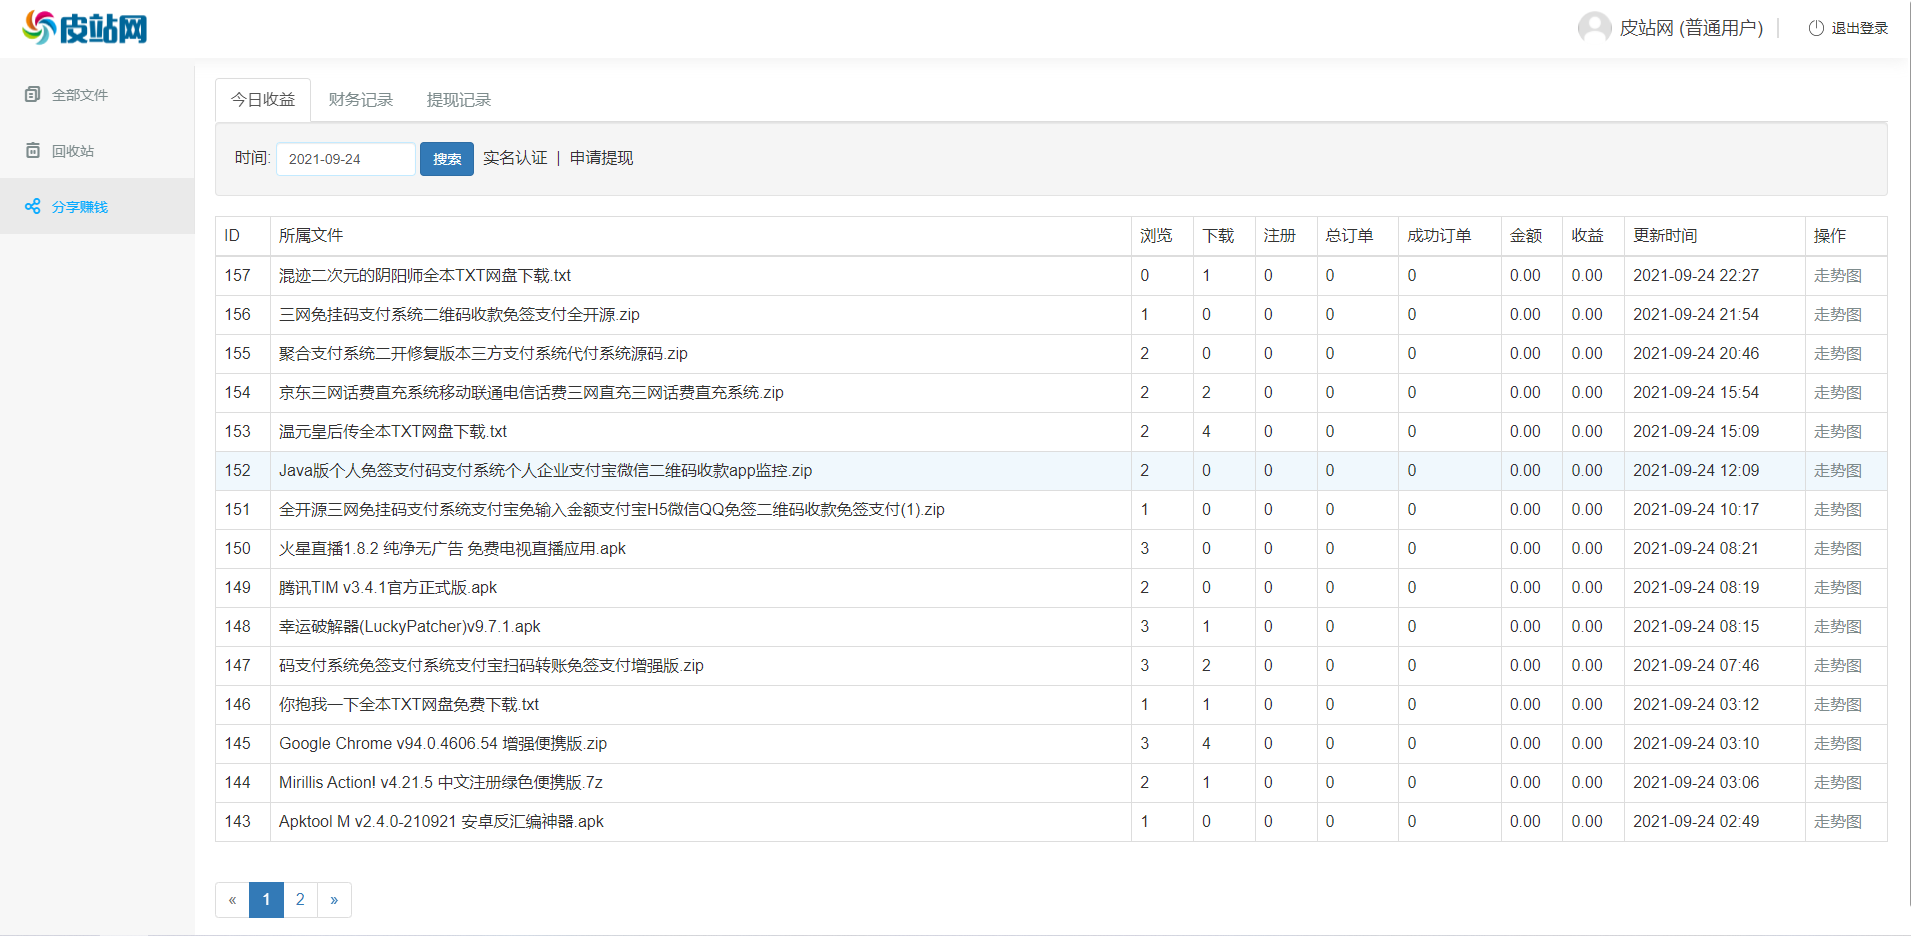Click the date input field 2021-09-24
The height and width of the screenshot is (936, 1911).
coord(345,159)
